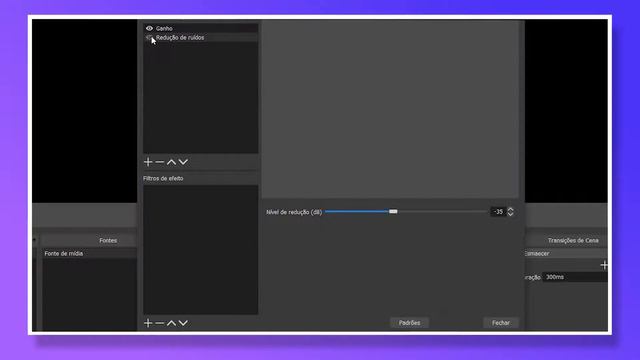This screenshot has height=360, width=640.
Task: Decrease reduction level with stepper down arrow
Action: 510,214
